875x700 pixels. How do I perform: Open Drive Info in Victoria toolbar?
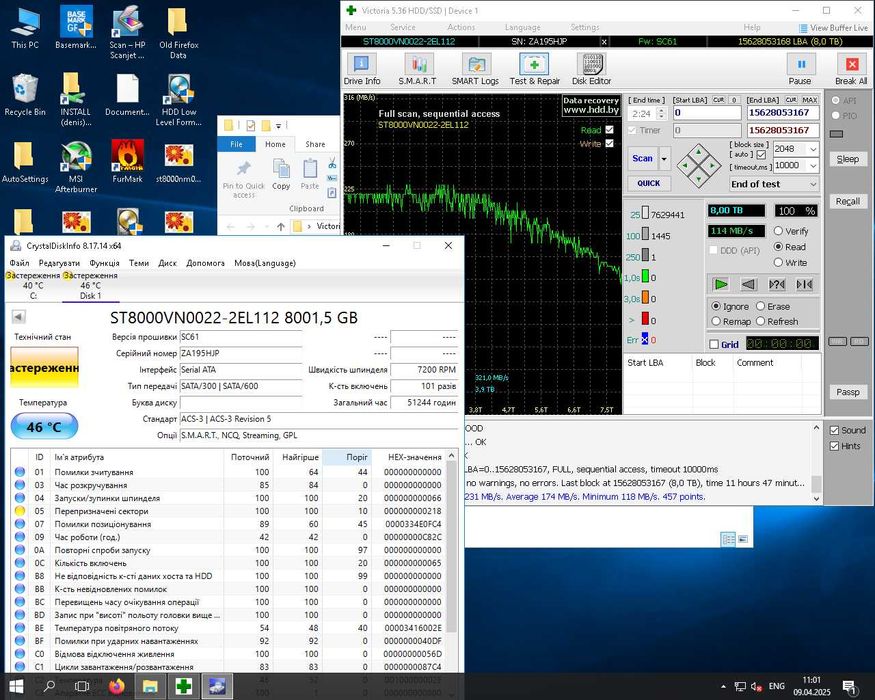[362, 68]
